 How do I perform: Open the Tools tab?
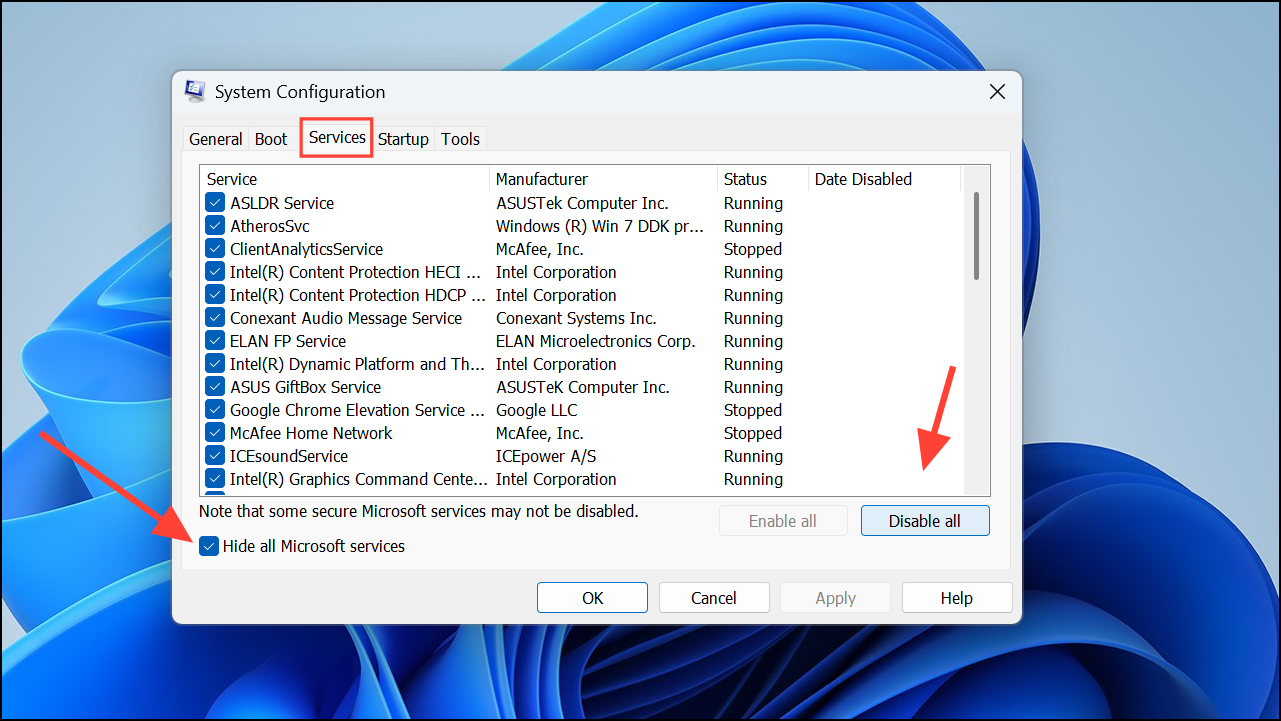[460, 139]
